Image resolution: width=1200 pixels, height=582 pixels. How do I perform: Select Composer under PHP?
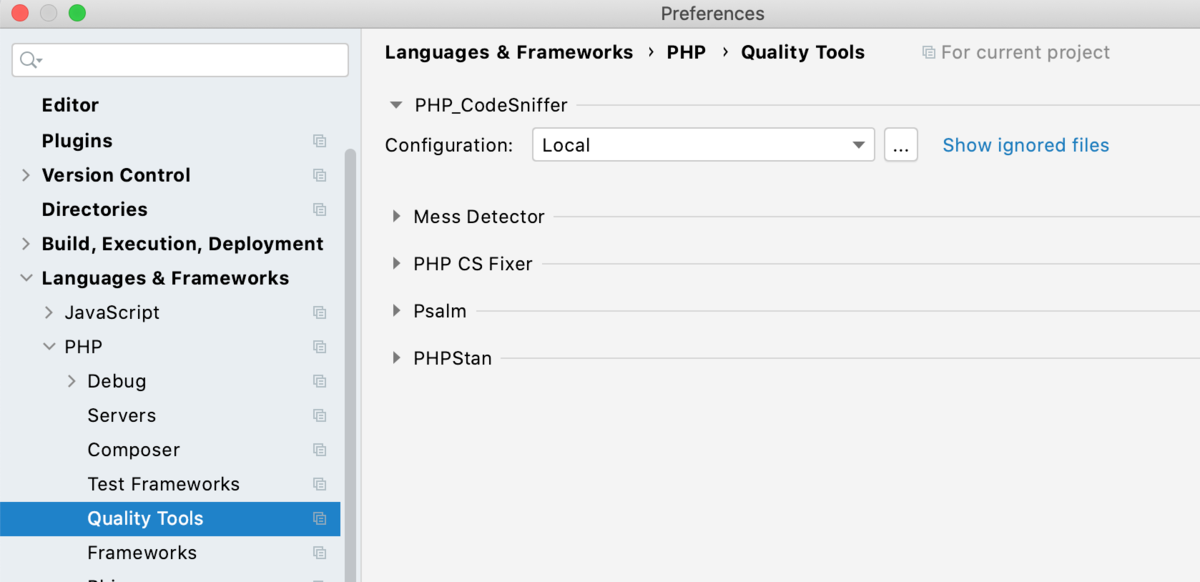tap(134, 450)
